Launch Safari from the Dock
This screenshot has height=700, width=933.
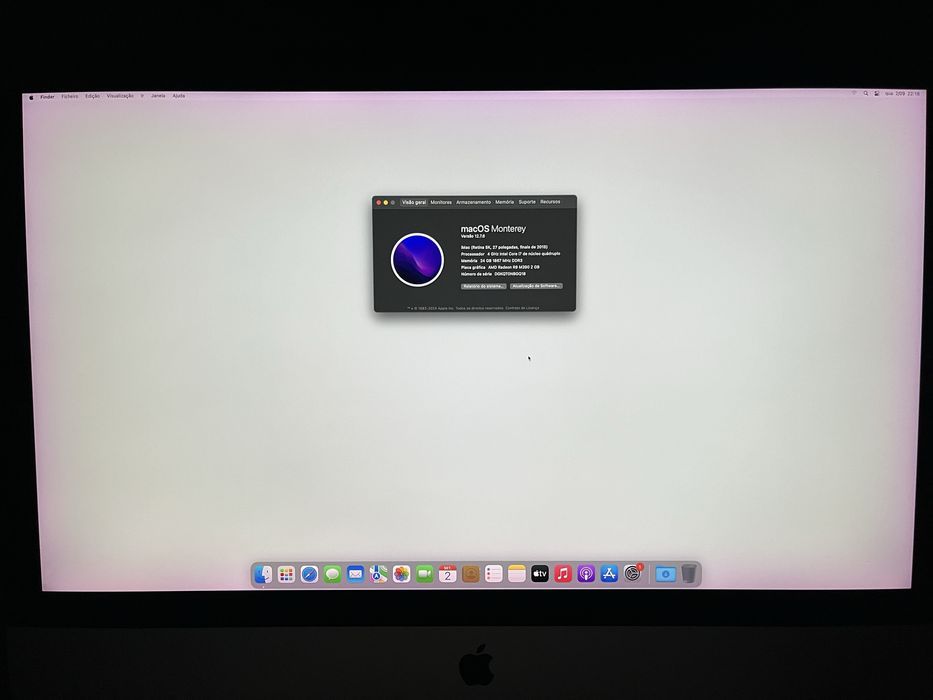pos(309,574)
